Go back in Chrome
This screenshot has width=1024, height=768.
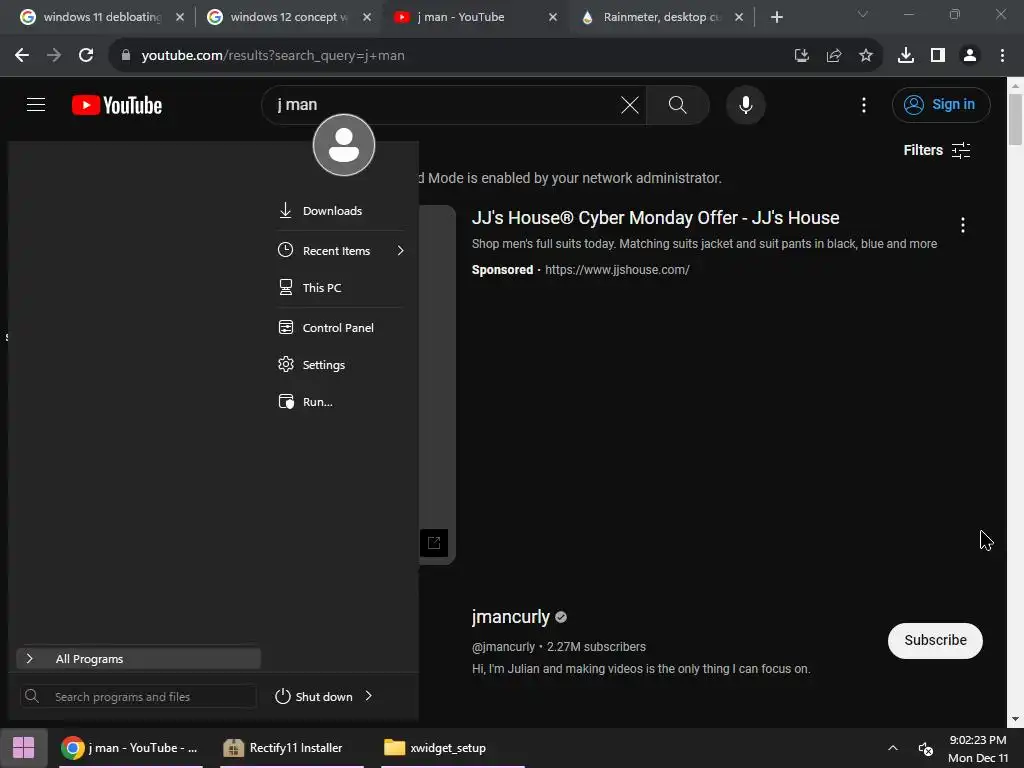point(22,56)
